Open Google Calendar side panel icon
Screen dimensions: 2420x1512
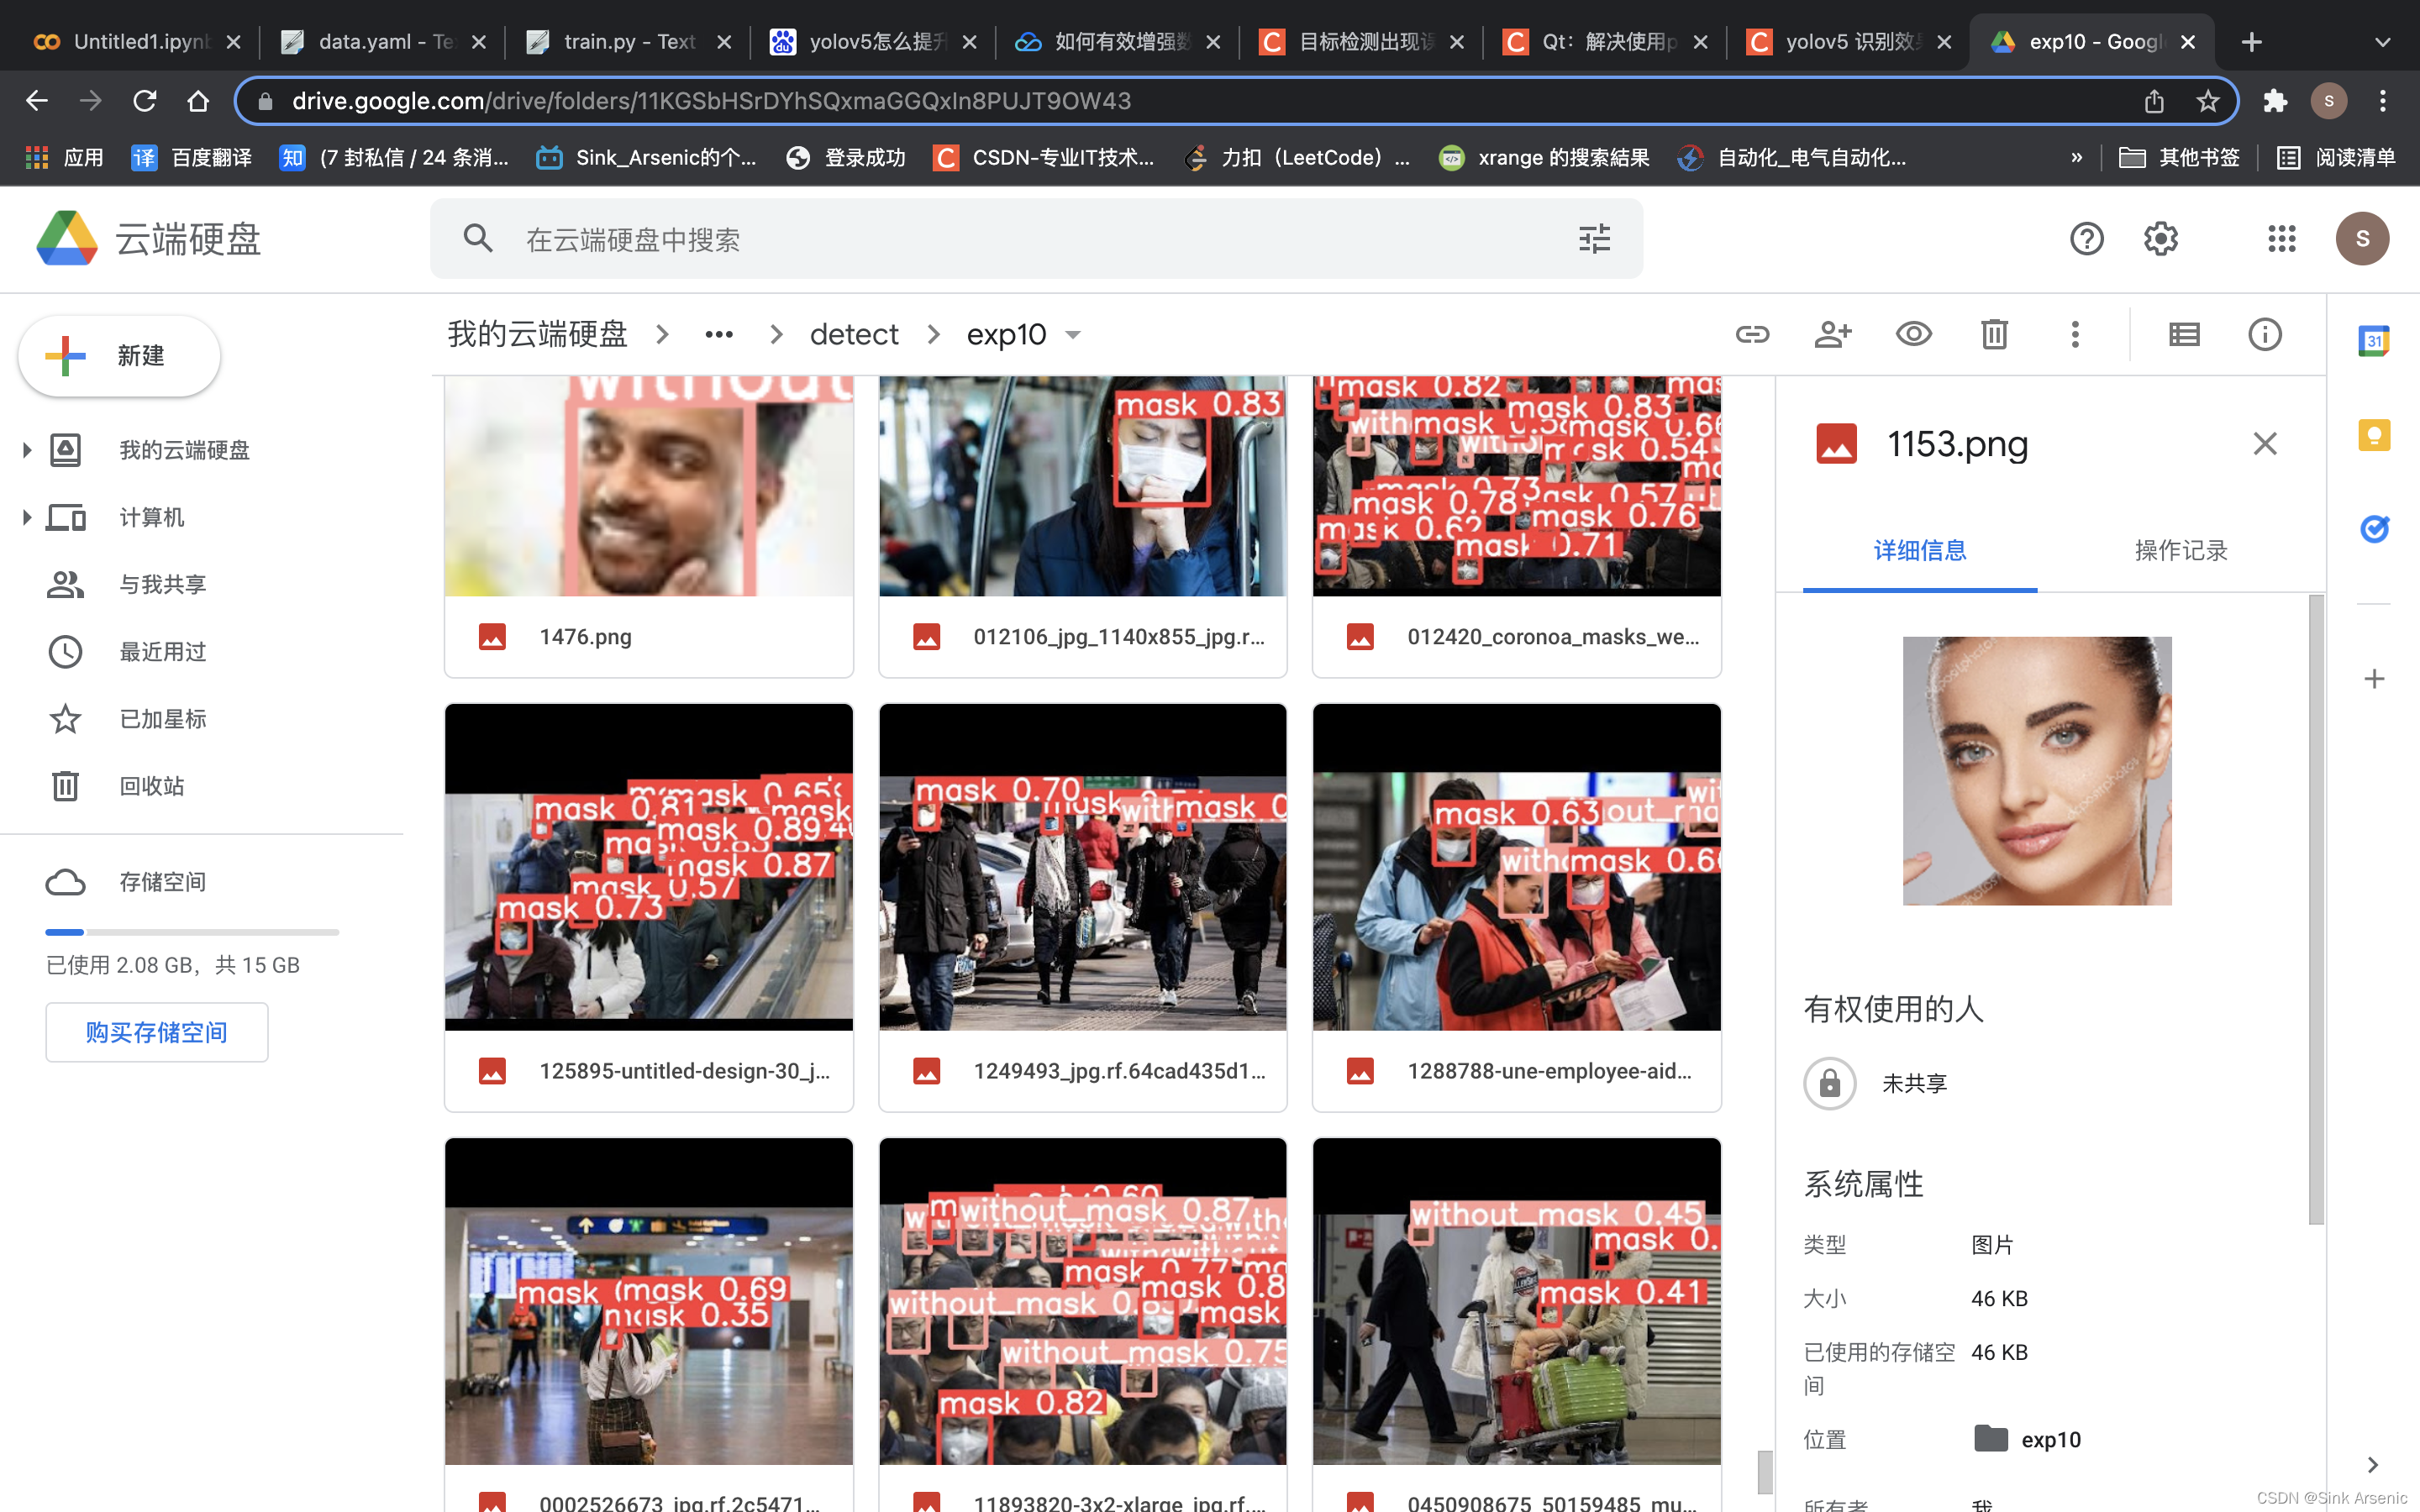click(x=2373, y=341)
